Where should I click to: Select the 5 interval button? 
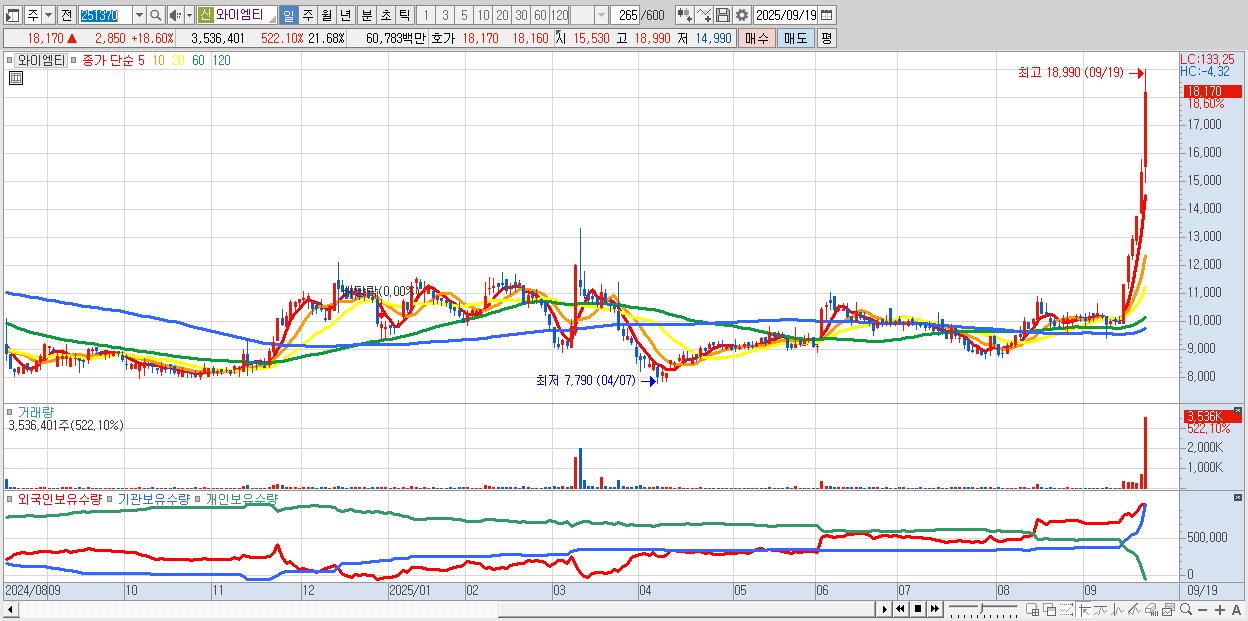(x=464, y=15)
